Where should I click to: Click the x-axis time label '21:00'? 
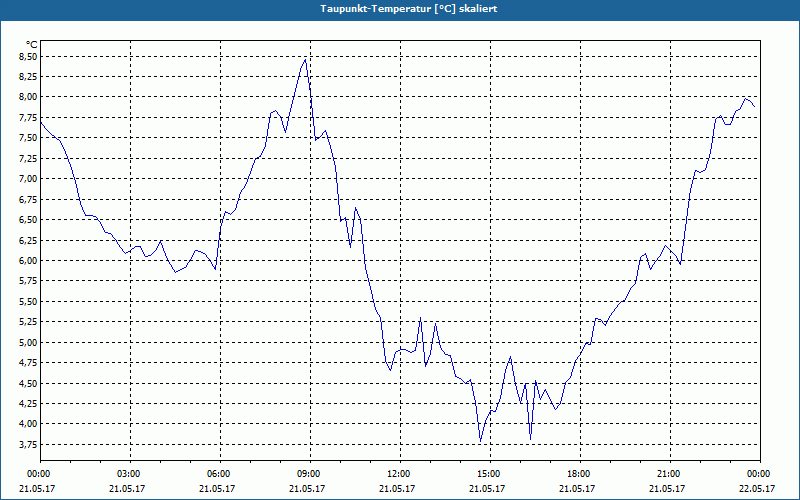670,473
